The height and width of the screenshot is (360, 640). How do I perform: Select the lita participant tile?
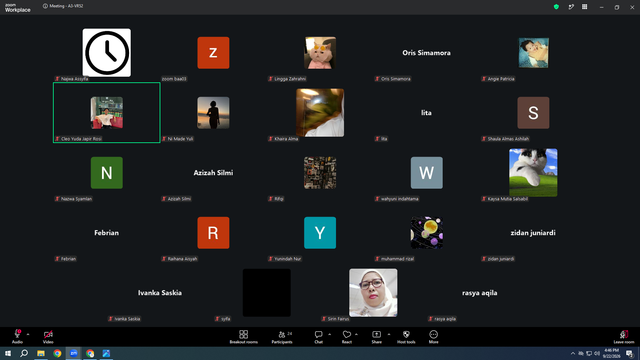click(427, 113)
